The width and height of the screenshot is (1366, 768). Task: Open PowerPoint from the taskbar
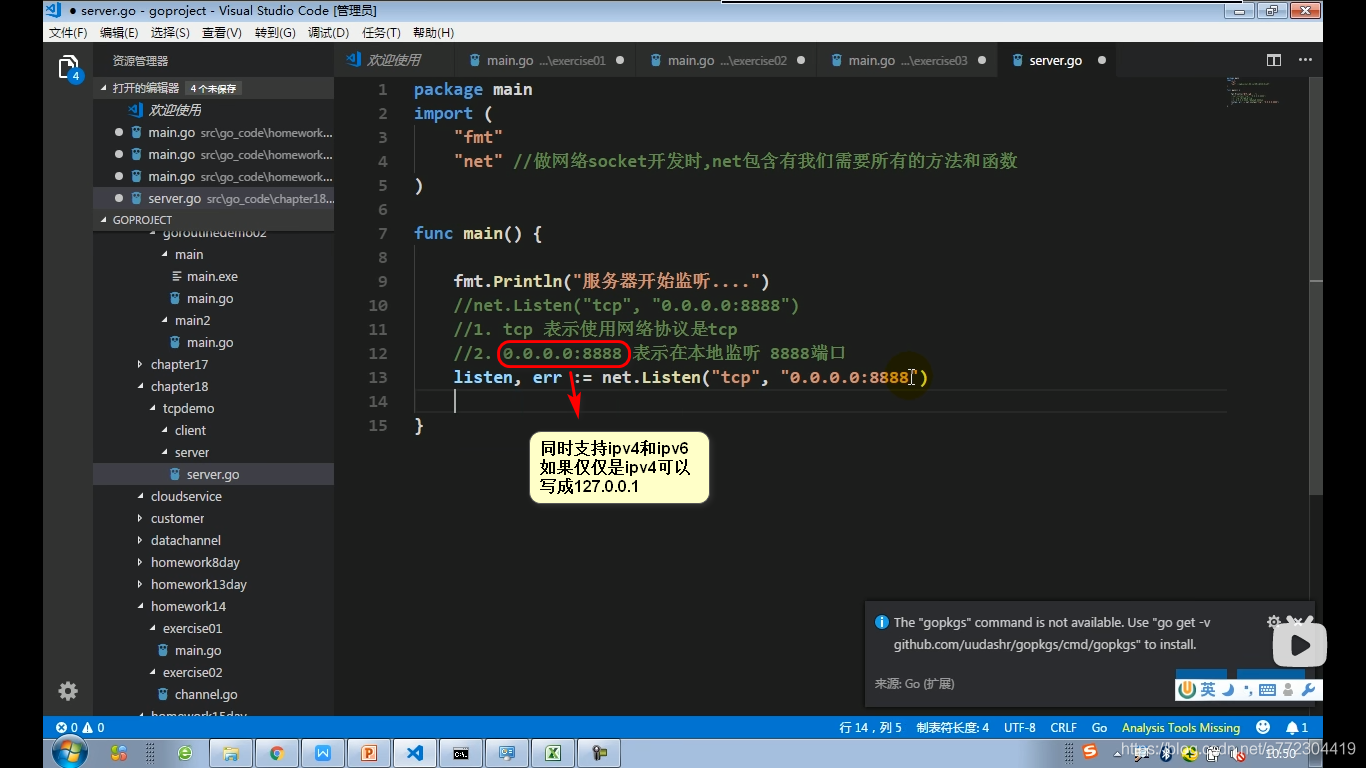[369, 753]
